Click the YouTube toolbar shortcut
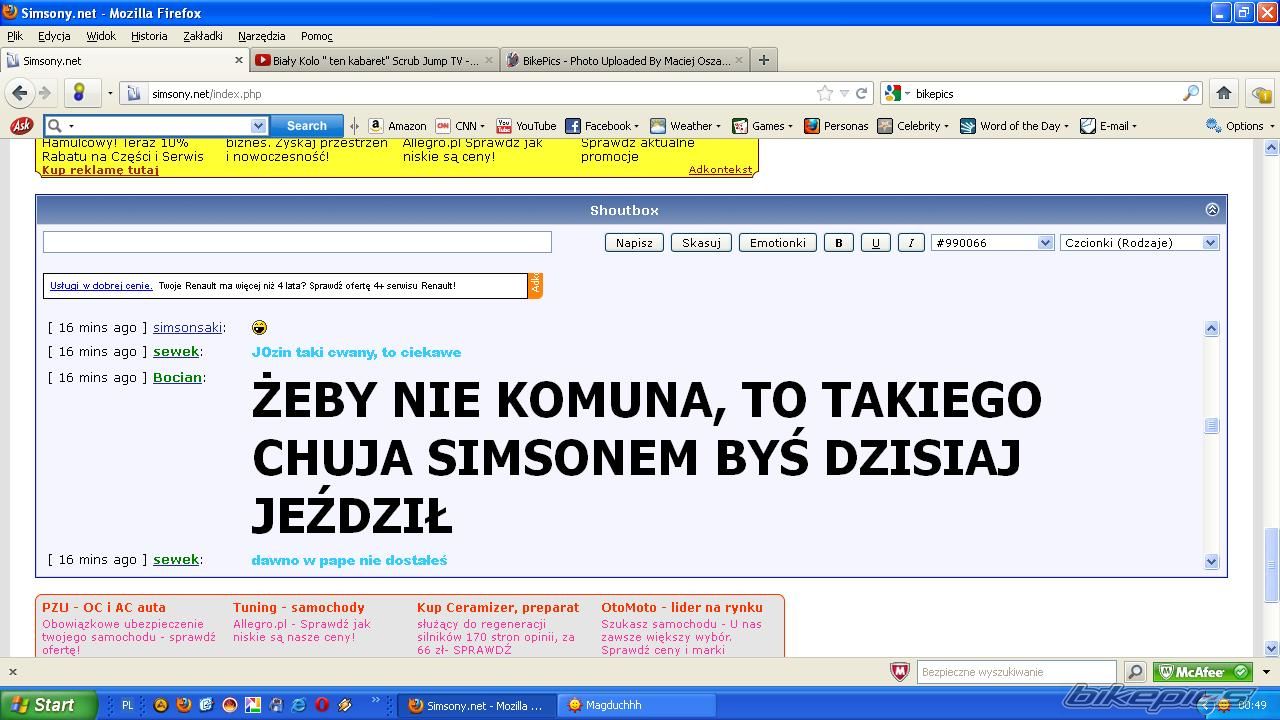This screenshot has height=720, width=1280. (x=526, y=126)
